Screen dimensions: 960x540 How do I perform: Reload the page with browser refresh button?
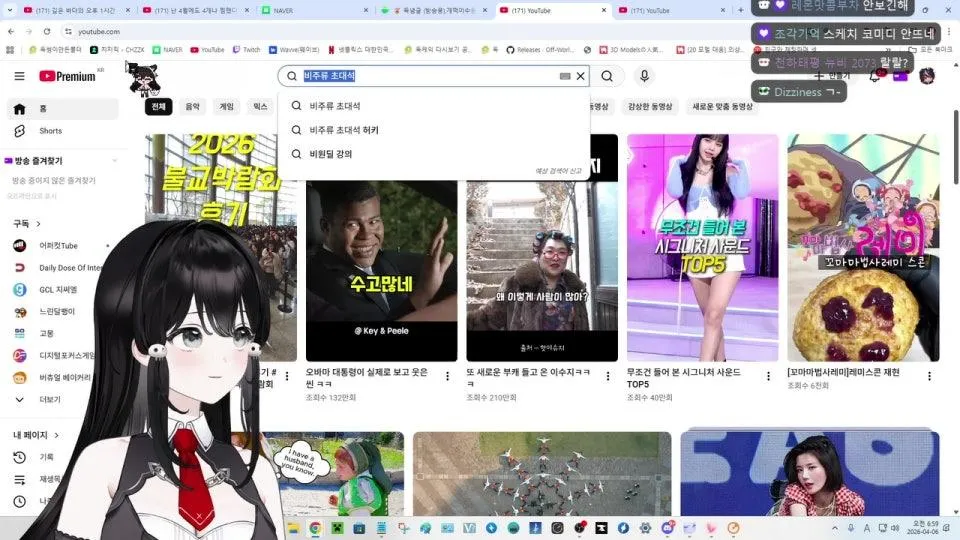(47, 31)
